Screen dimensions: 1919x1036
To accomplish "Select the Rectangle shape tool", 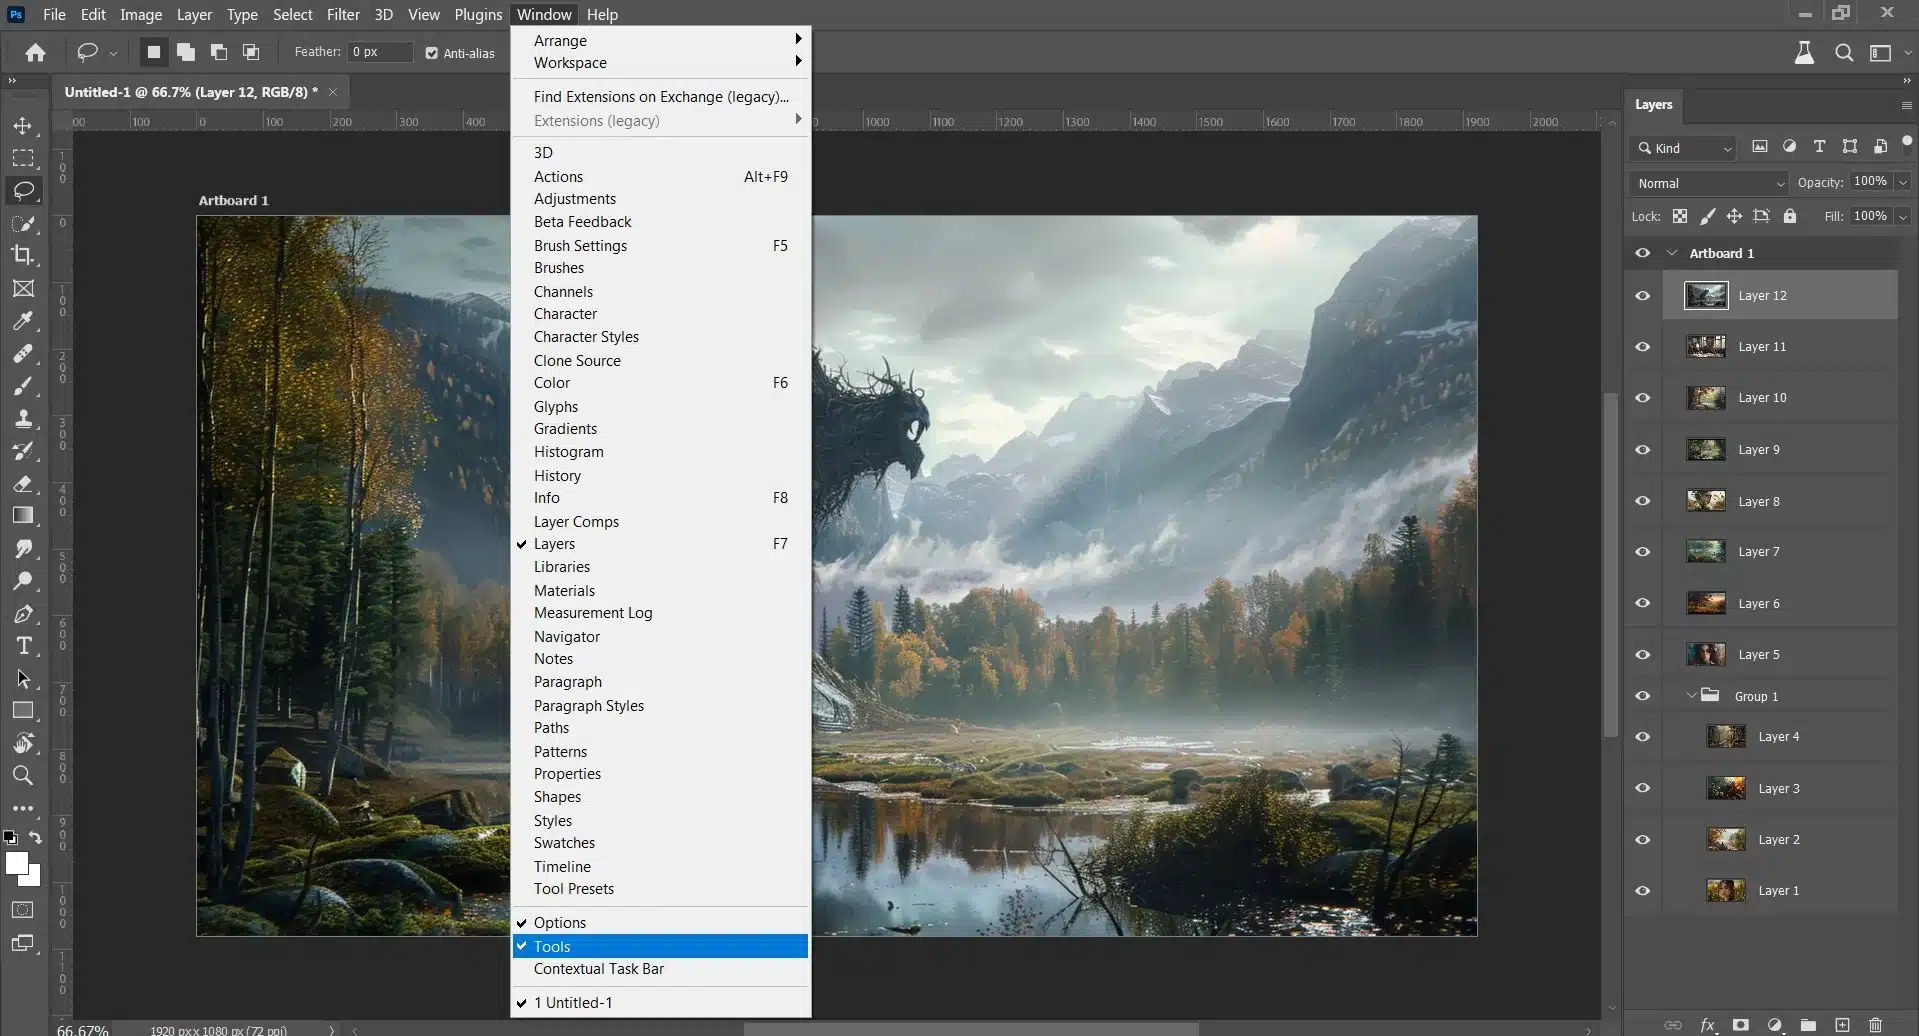I will pos(22,711).
